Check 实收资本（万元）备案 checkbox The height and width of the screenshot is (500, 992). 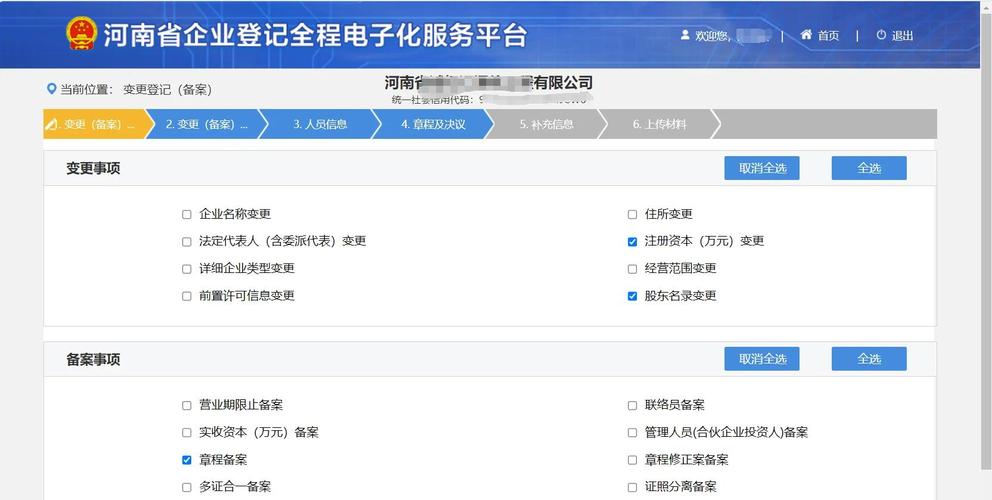(187, 433)
